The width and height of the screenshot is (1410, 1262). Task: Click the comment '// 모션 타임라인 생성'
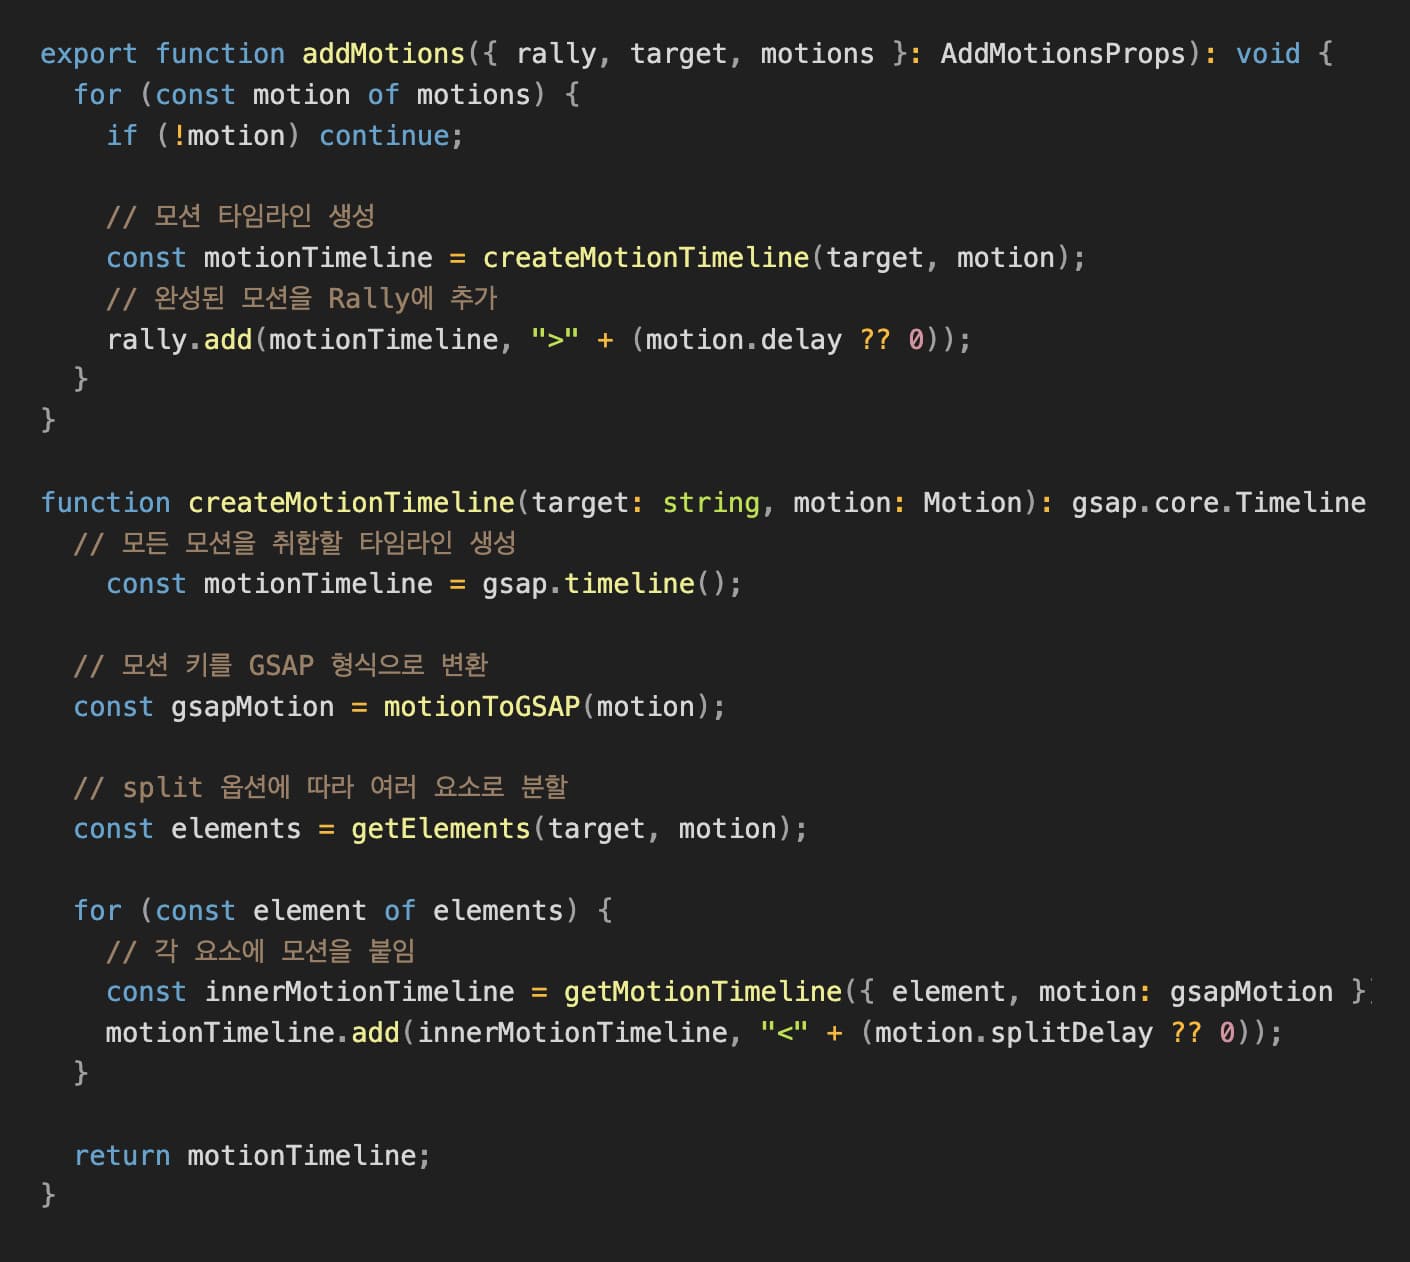240,216
